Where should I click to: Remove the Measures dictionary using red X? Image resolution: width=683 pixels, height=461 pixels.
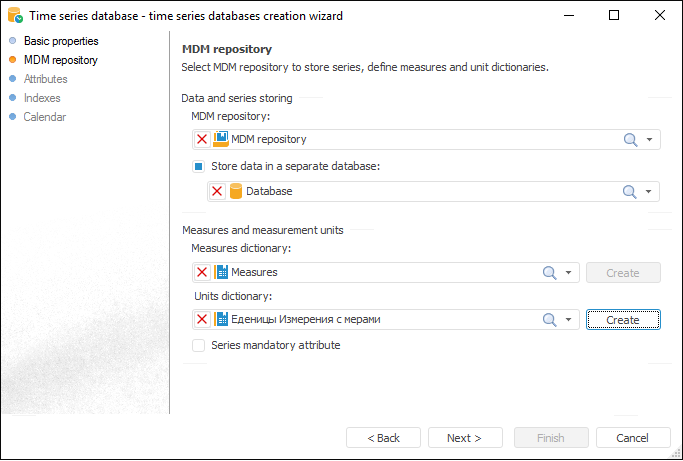[x=202, y=272]
